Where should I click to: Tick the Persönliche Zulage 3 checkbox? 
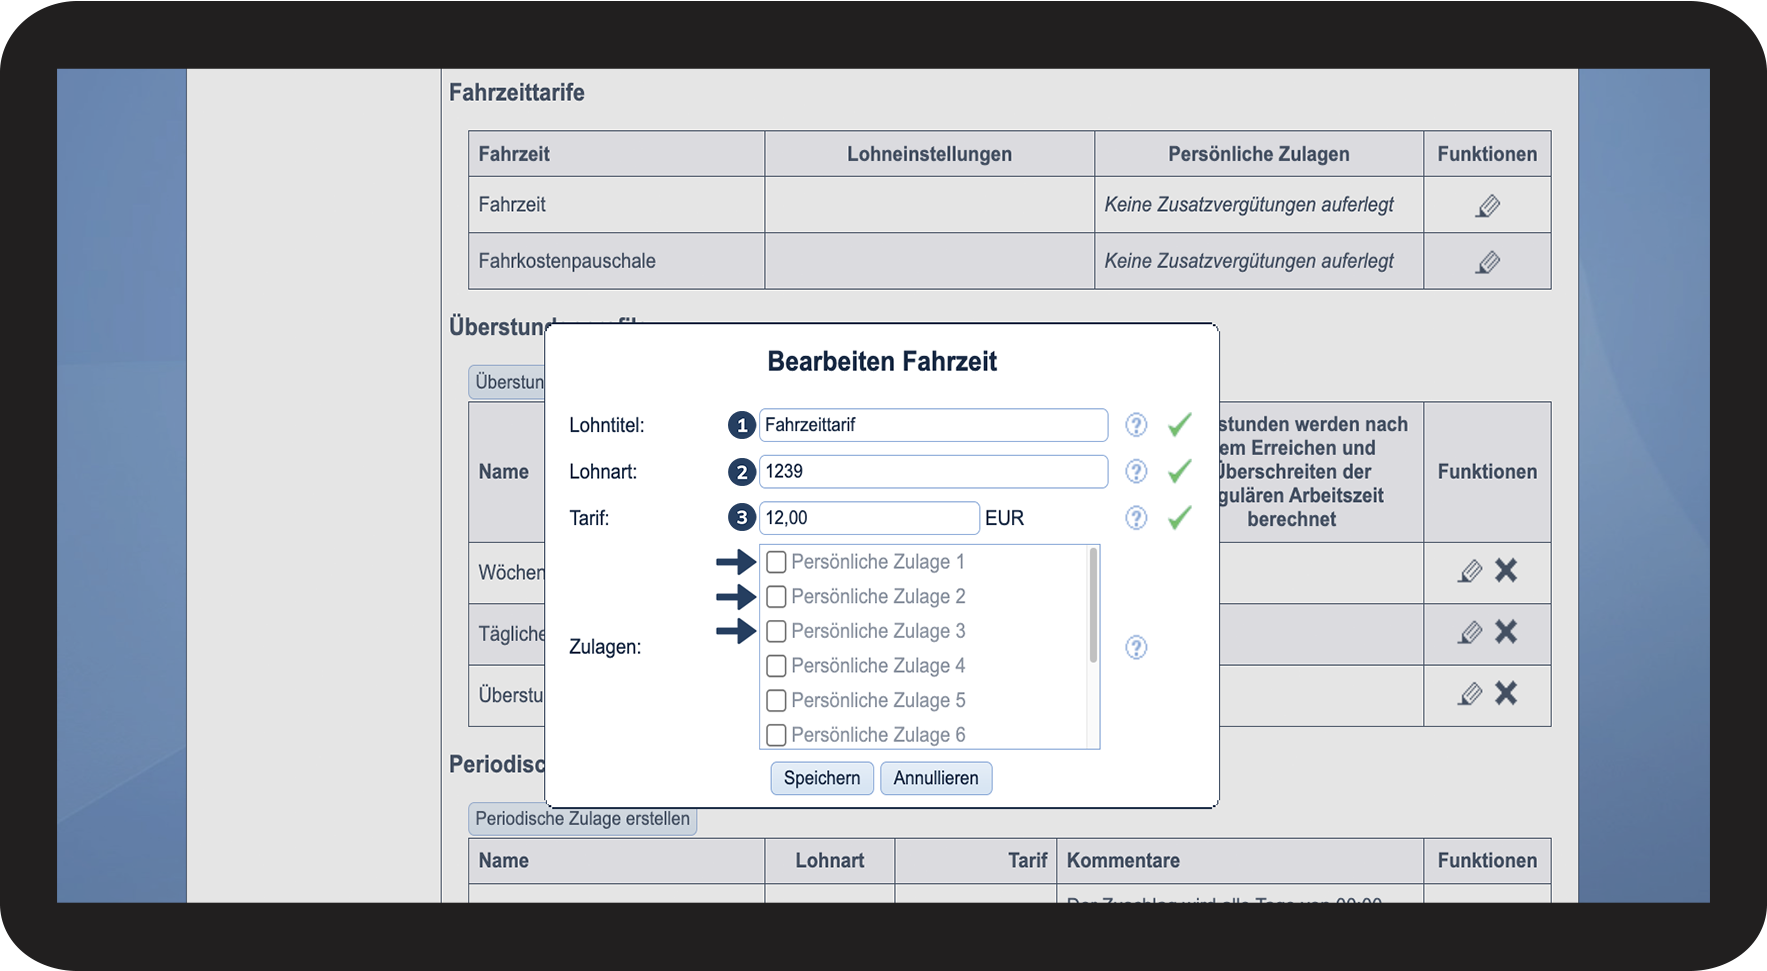pyautogui.click(x=776, y=631)
